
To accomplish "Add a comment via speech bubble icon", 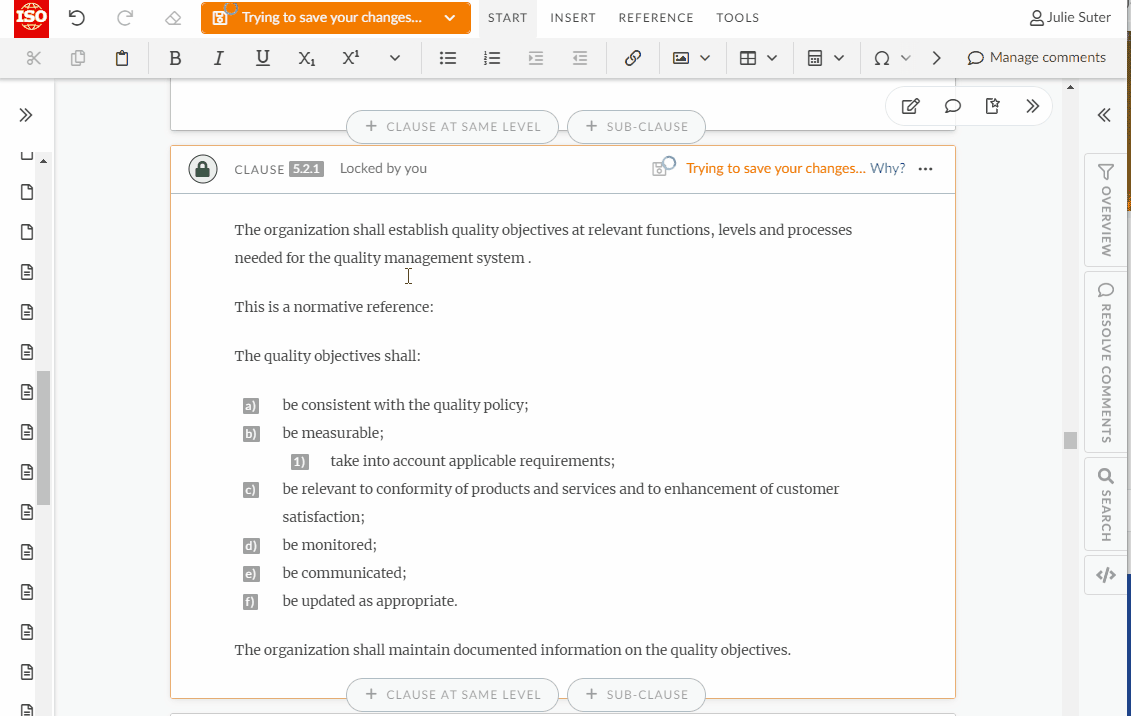I will coord(952,107).
